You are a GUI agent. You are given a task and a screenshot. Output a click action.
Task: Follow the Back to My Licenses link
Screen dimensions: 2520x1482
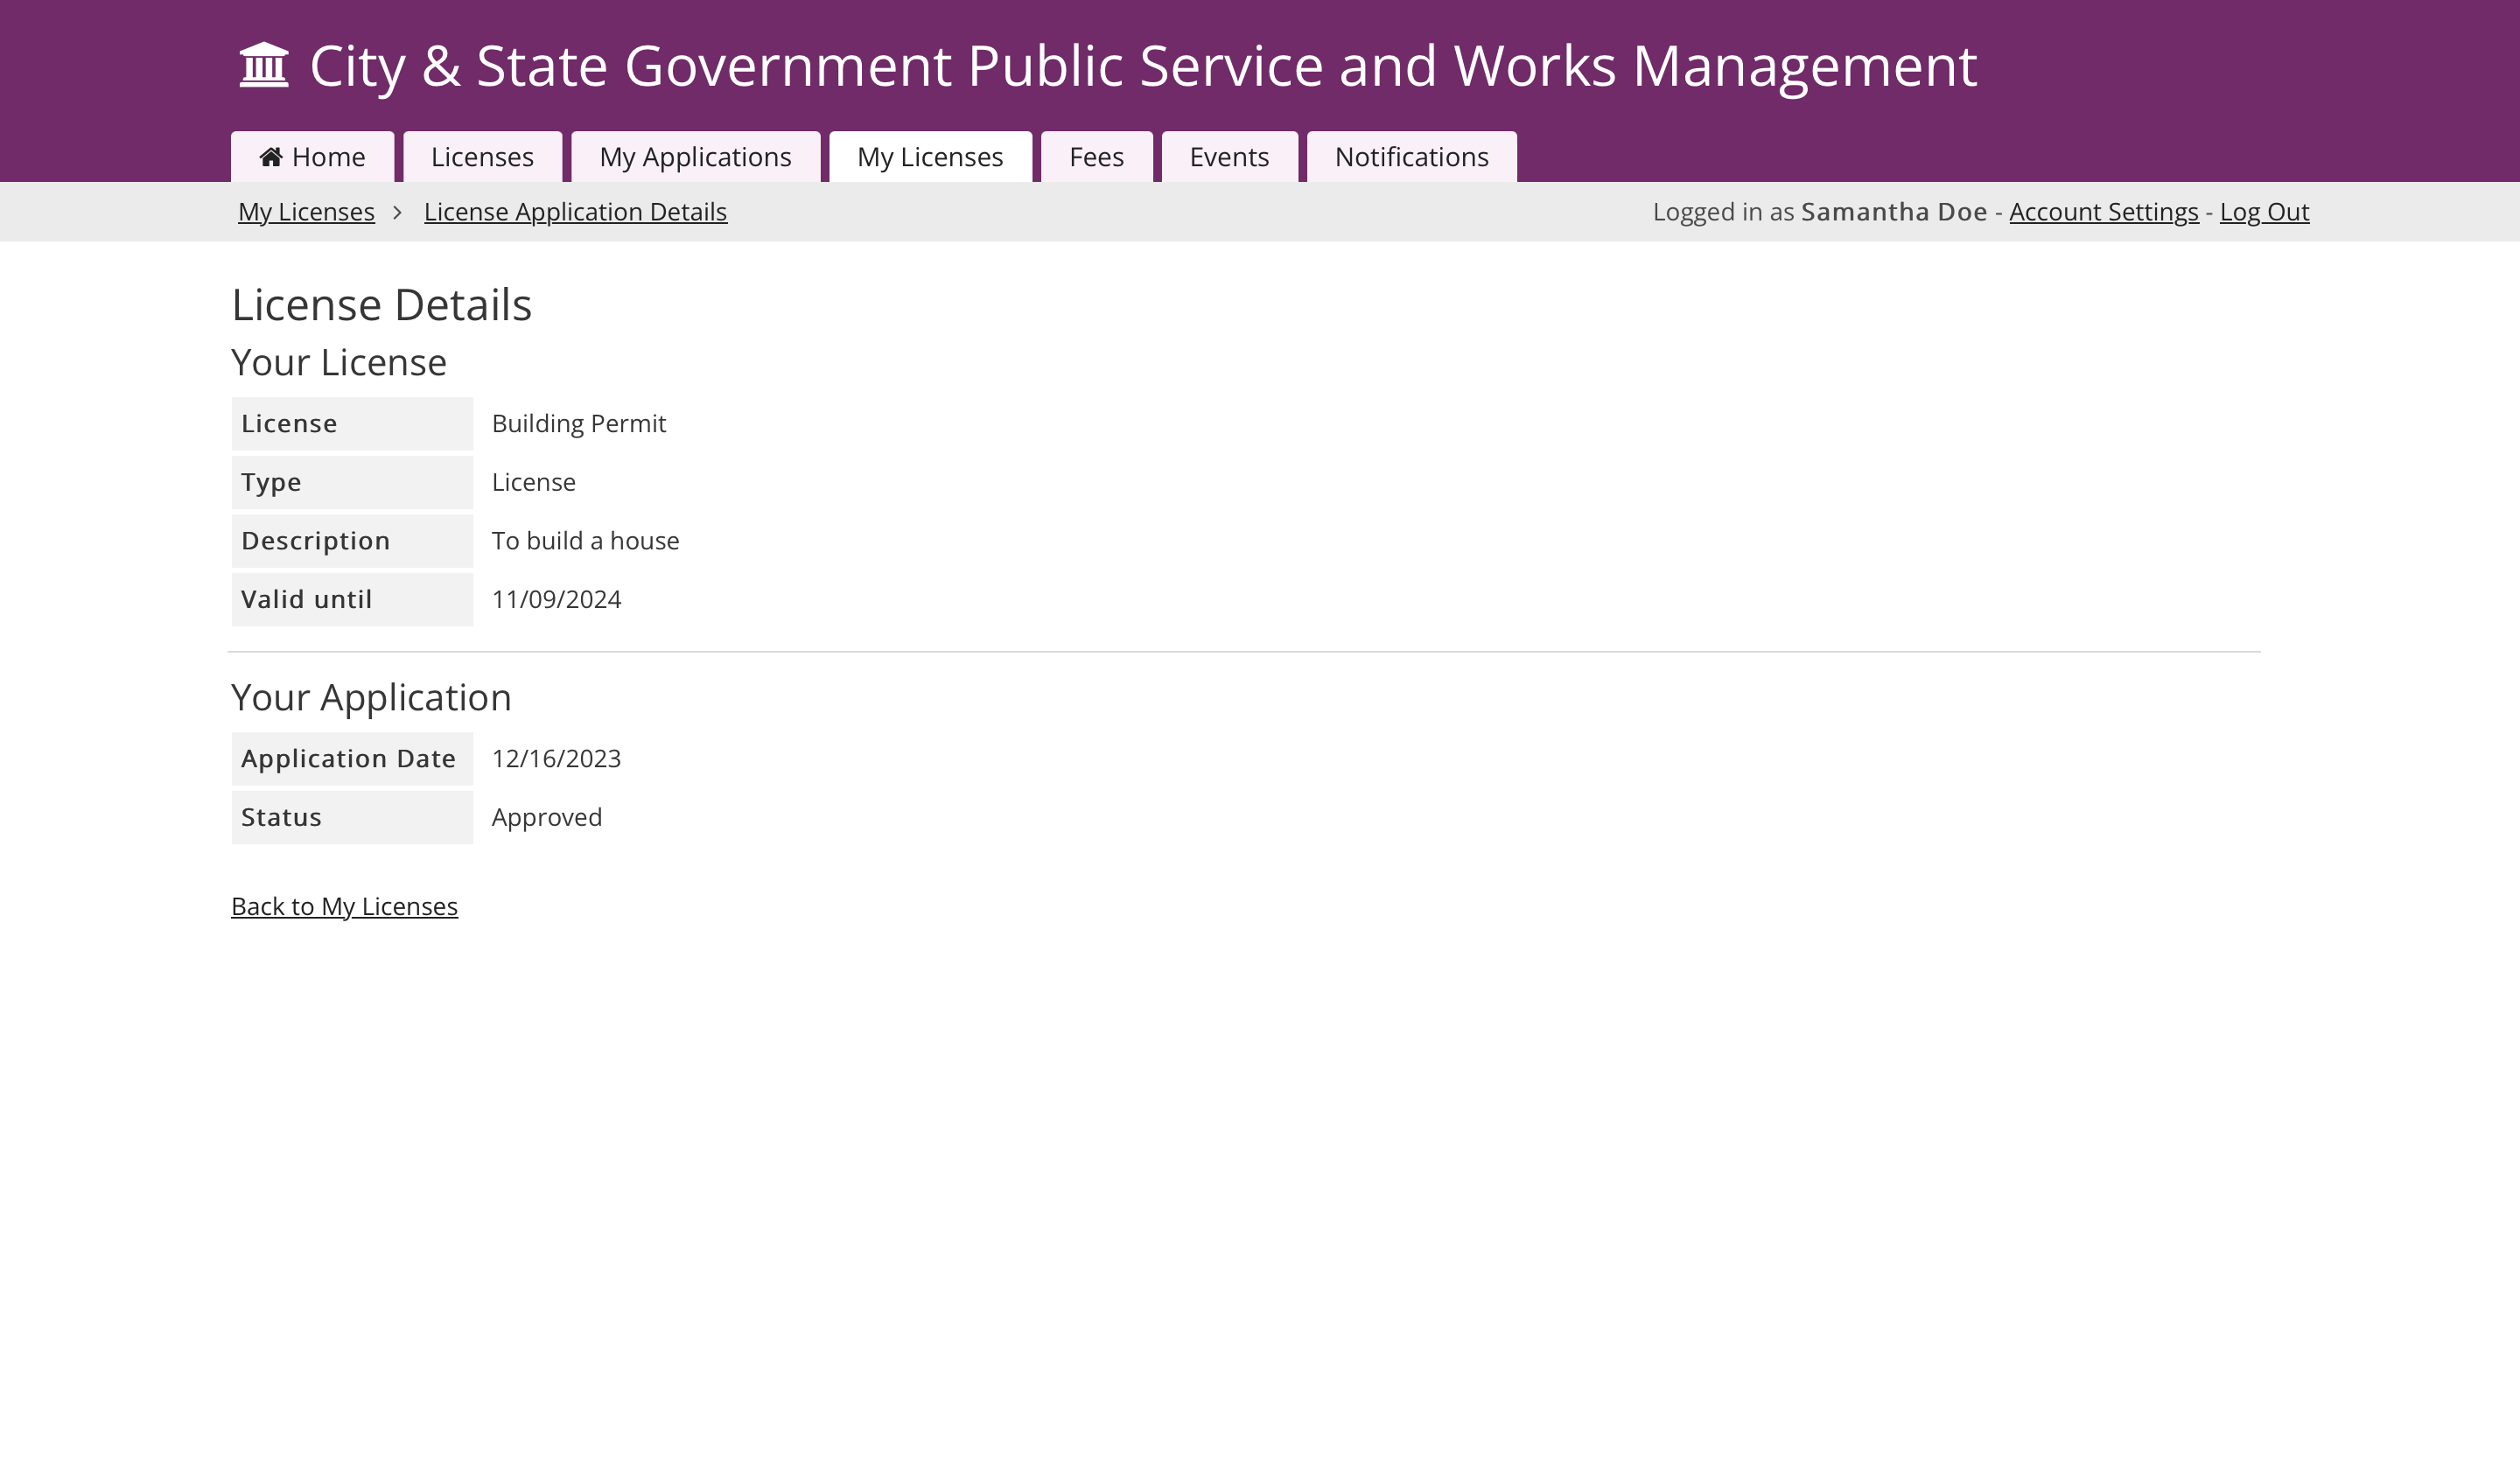(x=344, y=906)
